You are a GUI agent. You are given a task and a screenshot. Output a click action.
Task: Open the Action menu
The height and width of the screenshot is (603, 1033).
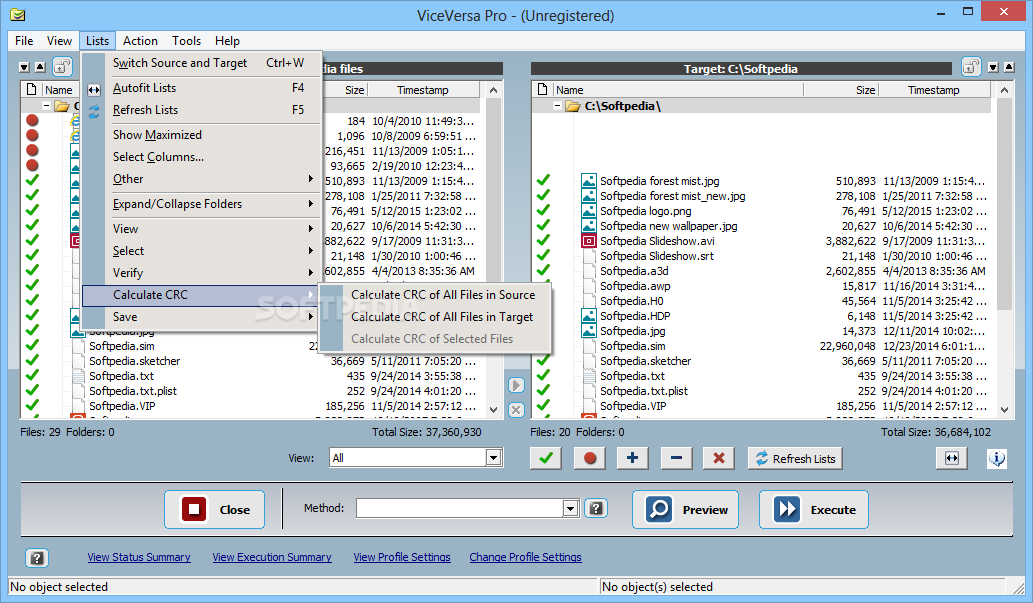click(140, 41)
